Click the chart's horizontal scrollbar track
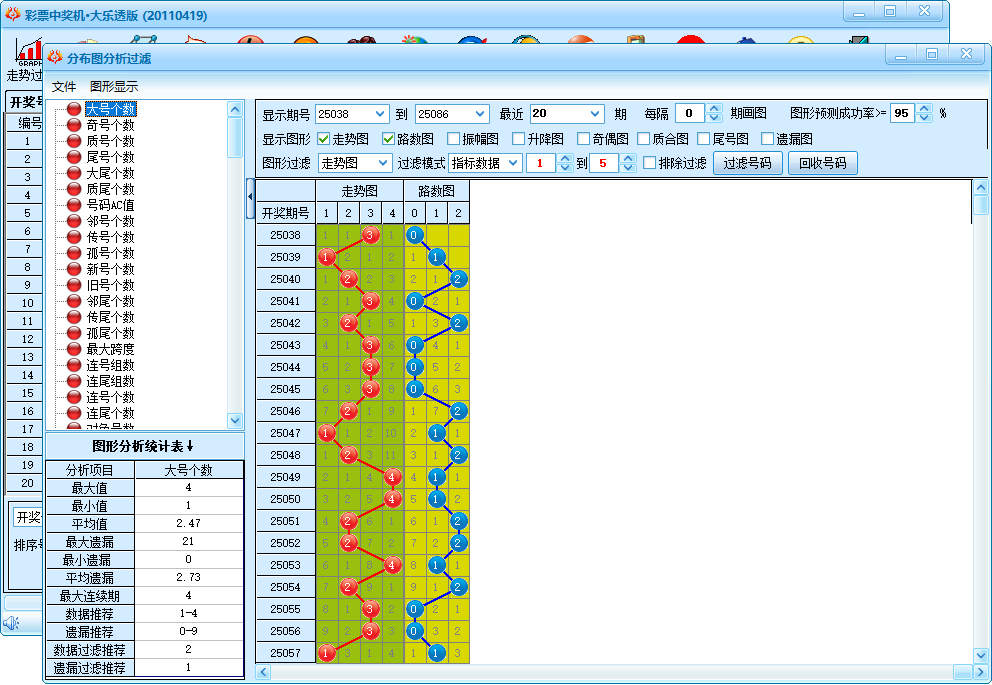This screenshot has height=685, width=992. tap(600, 672)
